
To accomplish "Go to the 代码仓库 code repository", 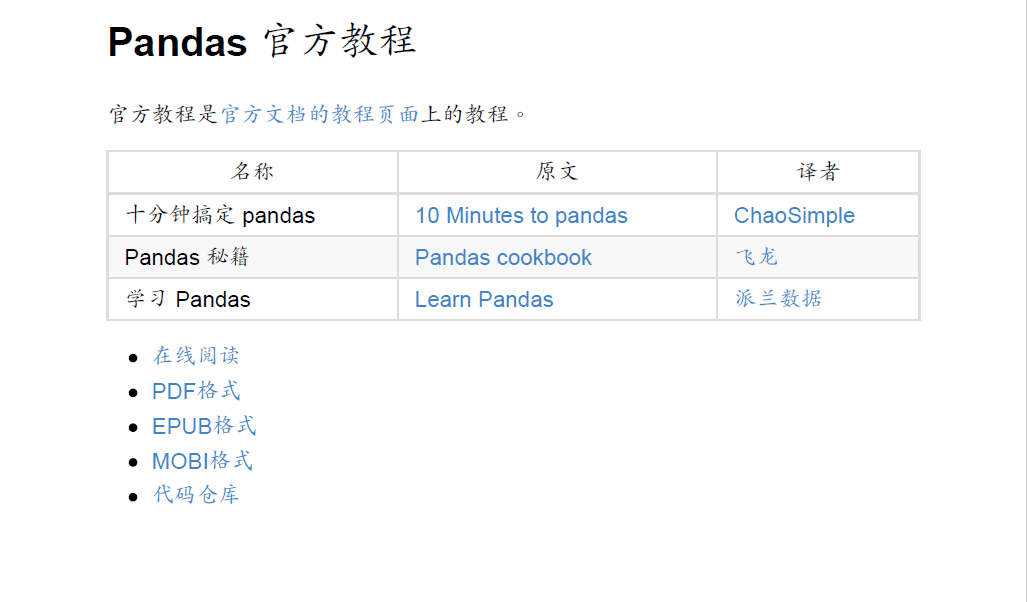I will coord(196,495).
